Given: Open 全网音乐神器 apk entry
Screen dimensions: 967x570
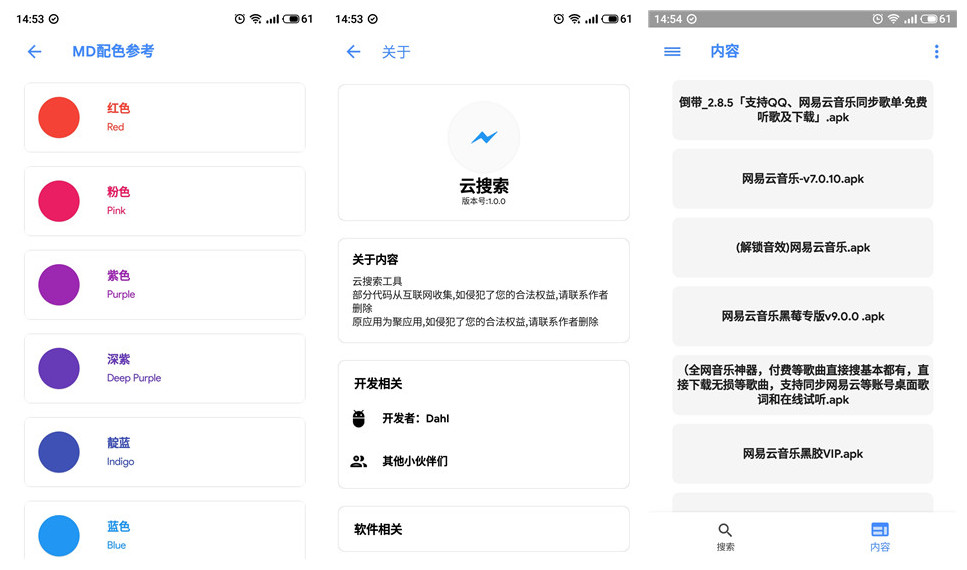Looking at the screenshot, I should click(x=802, y=385).
